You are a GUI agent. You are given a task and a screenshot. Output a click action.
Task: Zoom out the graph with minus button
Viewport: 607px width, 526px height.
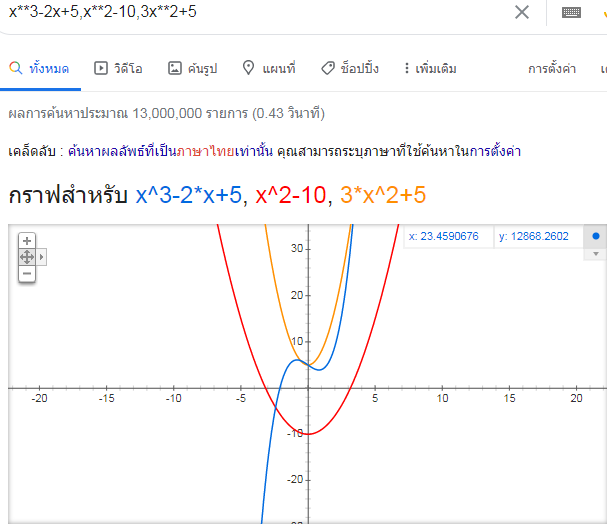27,273
